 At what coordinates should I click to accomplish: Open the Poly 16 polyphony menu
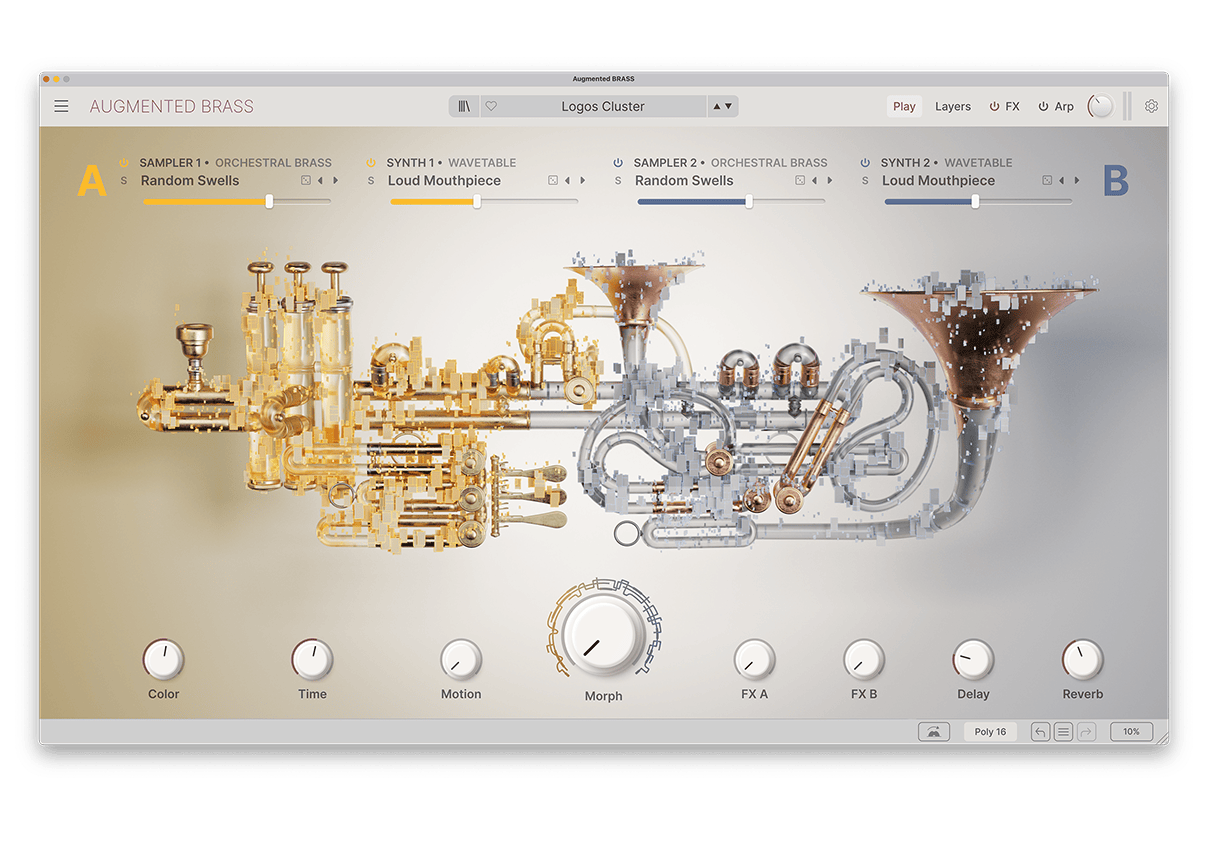point(990,732)
